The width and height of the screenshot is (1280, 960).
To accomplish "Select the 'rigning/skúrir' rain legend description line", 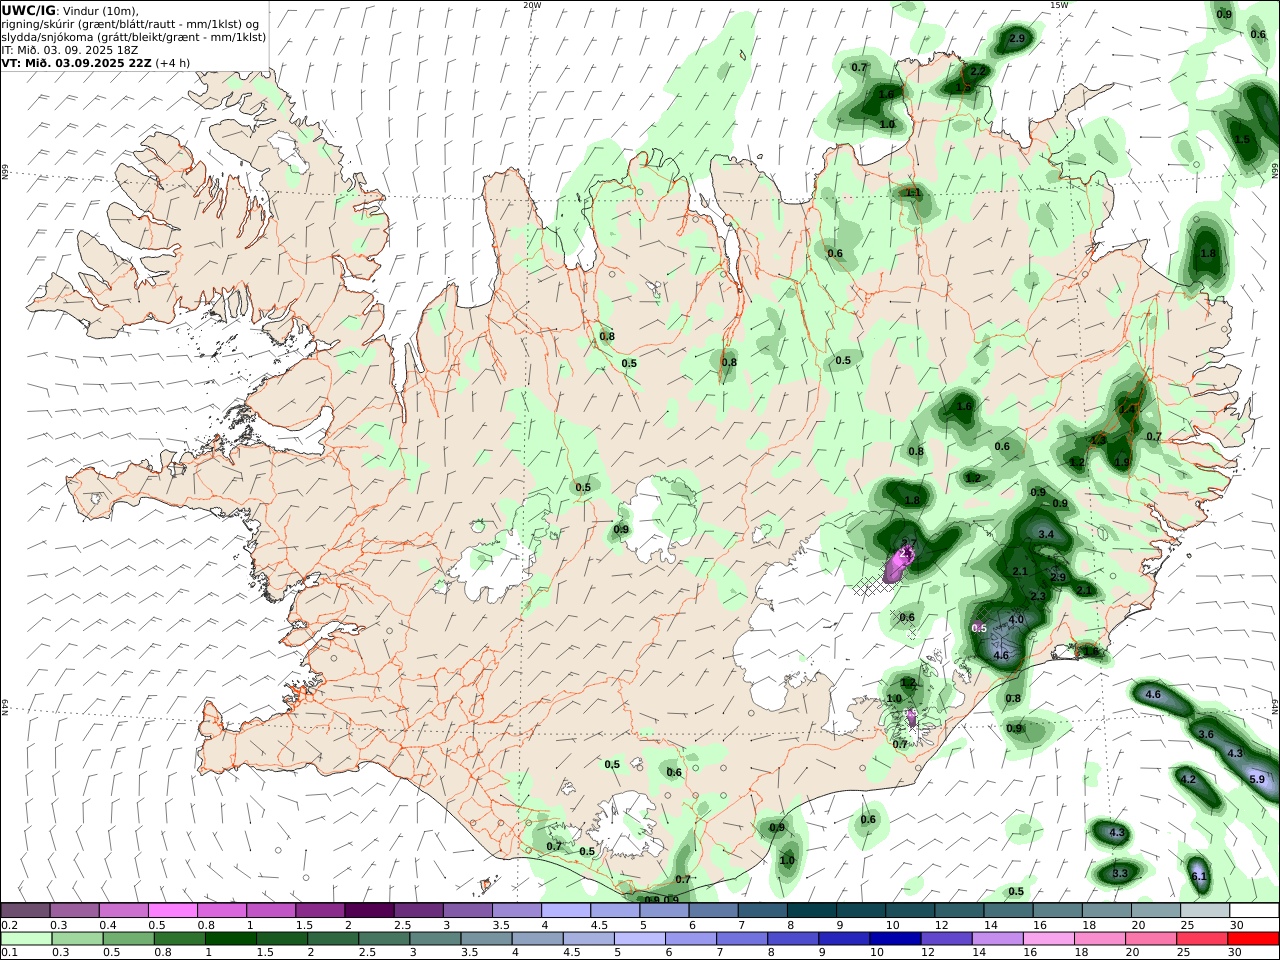I will [130, 24].
